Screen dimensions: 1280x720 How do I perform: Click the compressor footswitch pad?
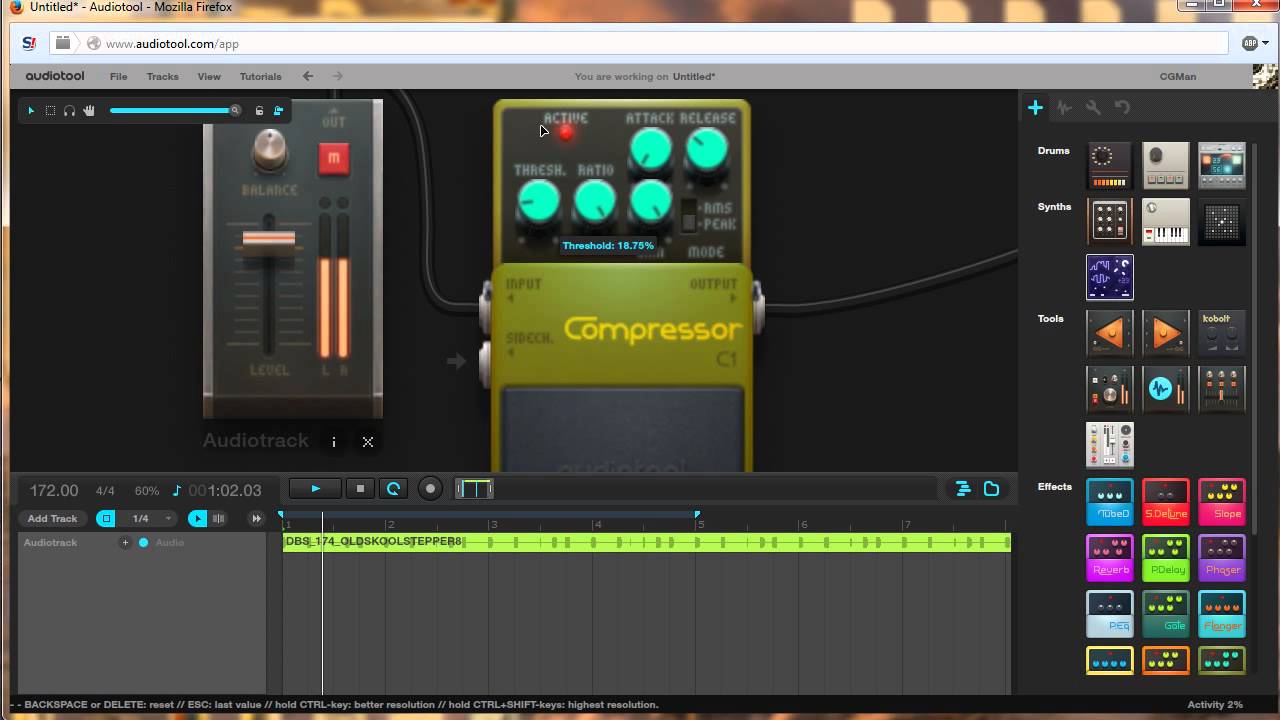point(622,430)
